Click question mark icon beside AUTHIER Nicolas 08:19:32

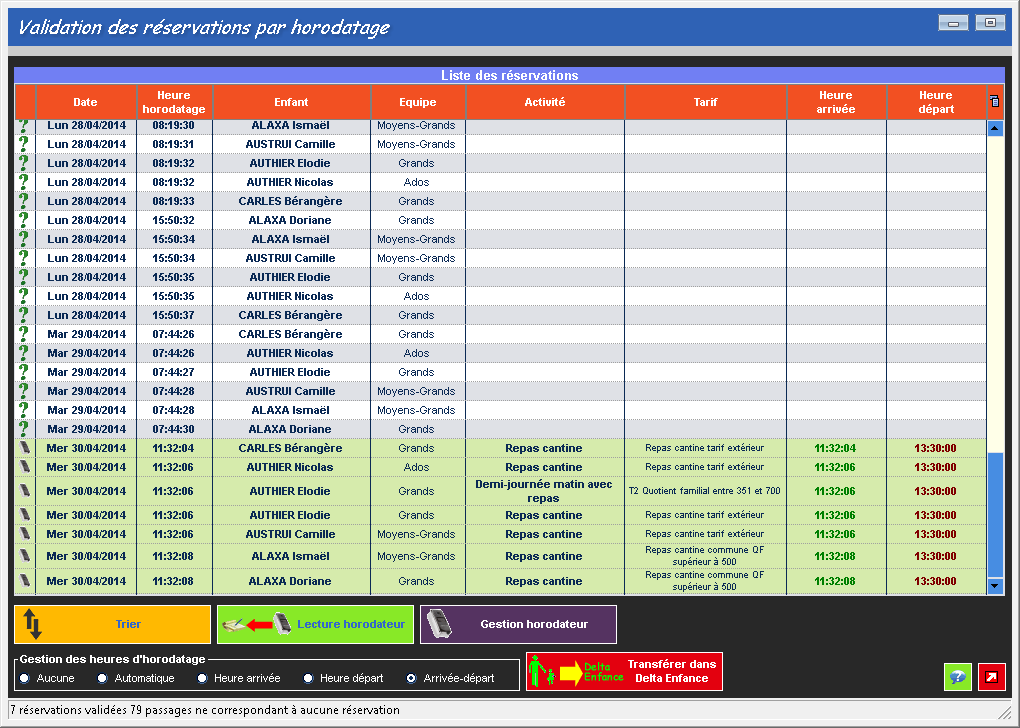click(25, 182)
